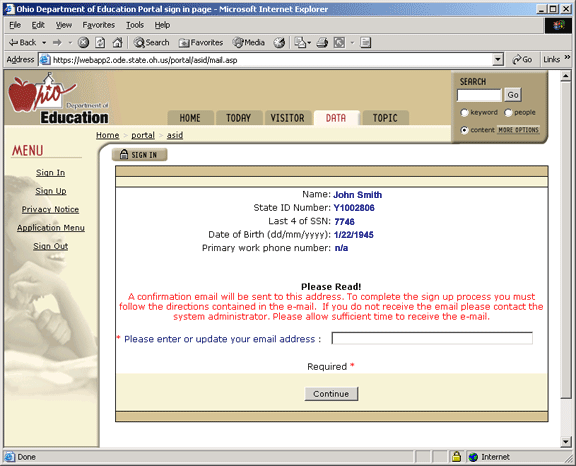
Task: Click the page vertical scrollbar down arrow
Action: click(x=565, y=442)
